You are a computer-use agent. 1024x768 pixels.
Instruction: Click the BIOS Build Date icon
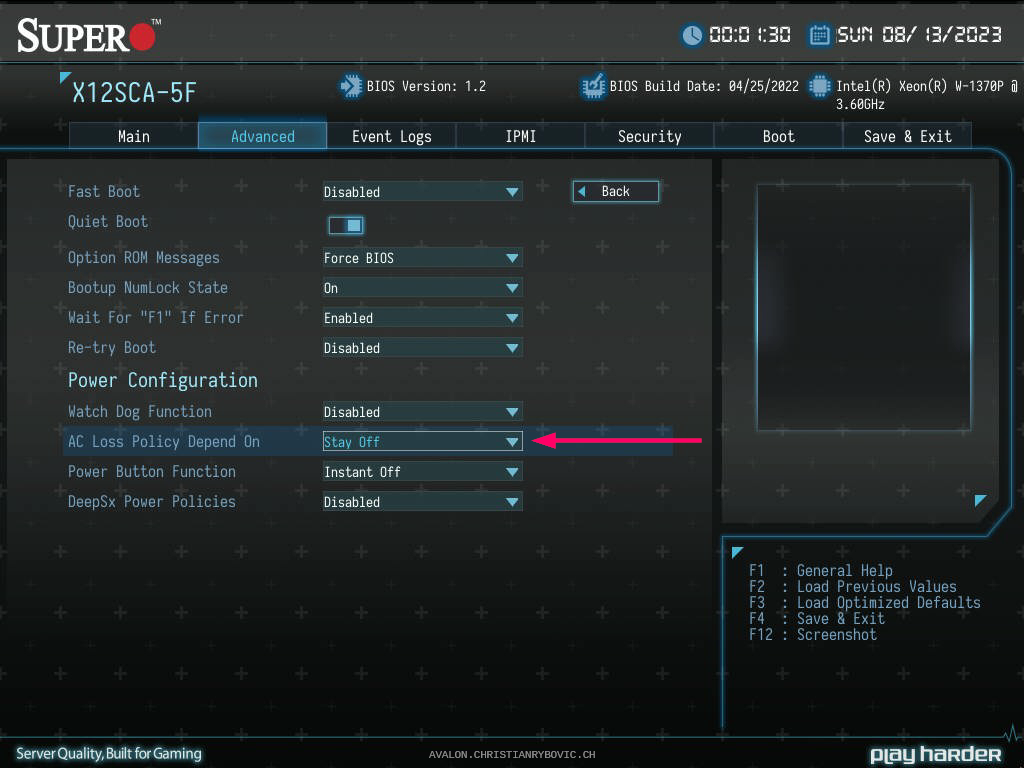click(593, 87)
